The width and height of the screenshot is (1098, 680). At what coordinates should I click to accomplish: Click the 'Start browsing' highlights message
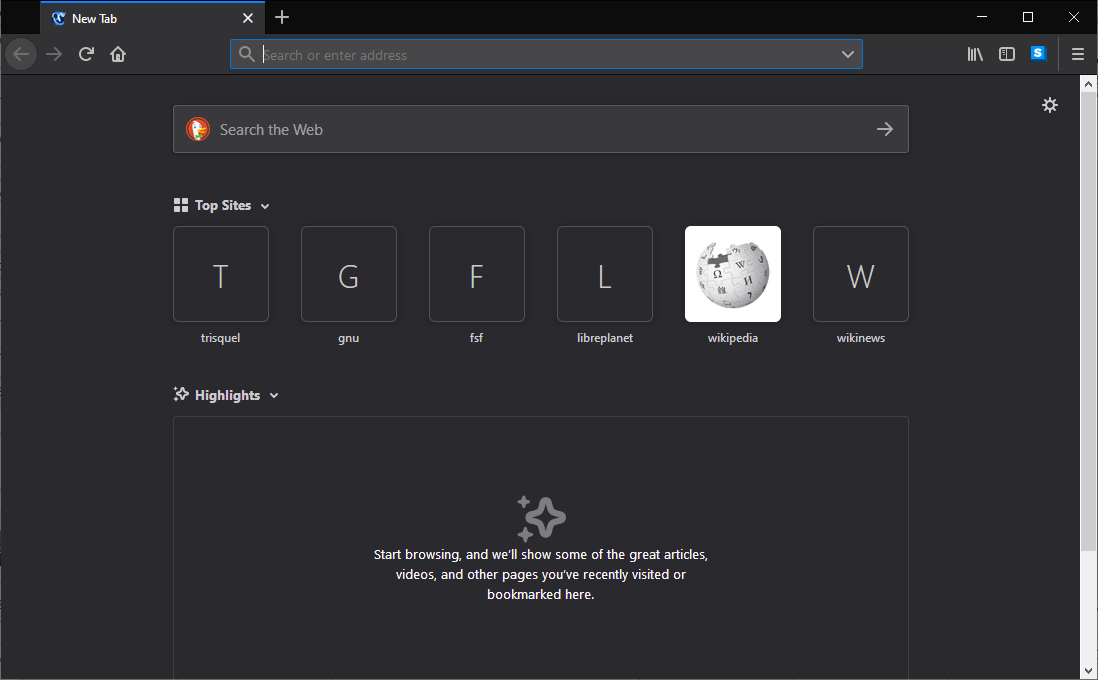tap(541, 574)
